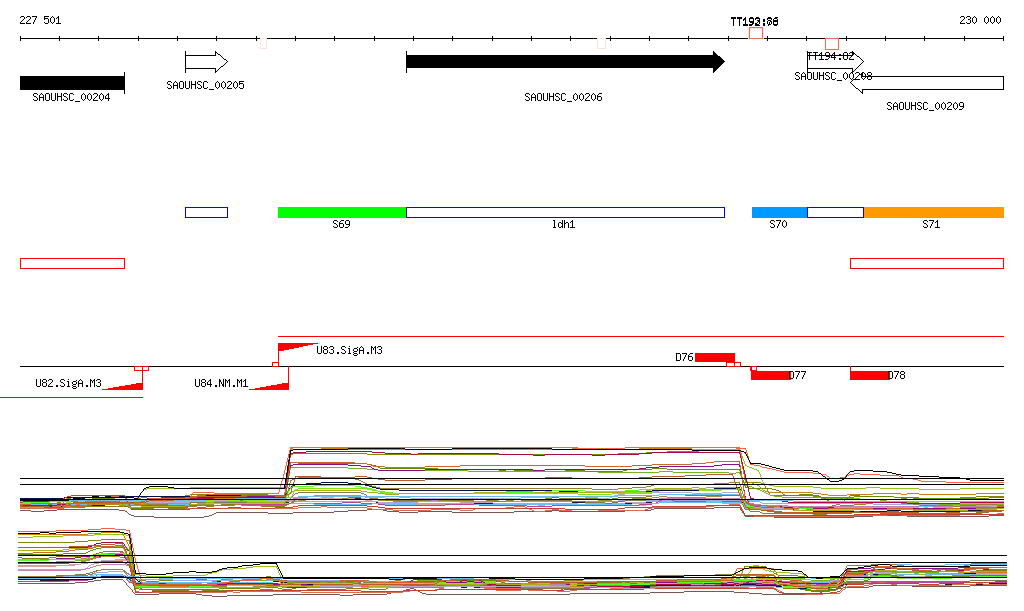
Task: Select the blue S70 segment
Action: click(779, 212)
